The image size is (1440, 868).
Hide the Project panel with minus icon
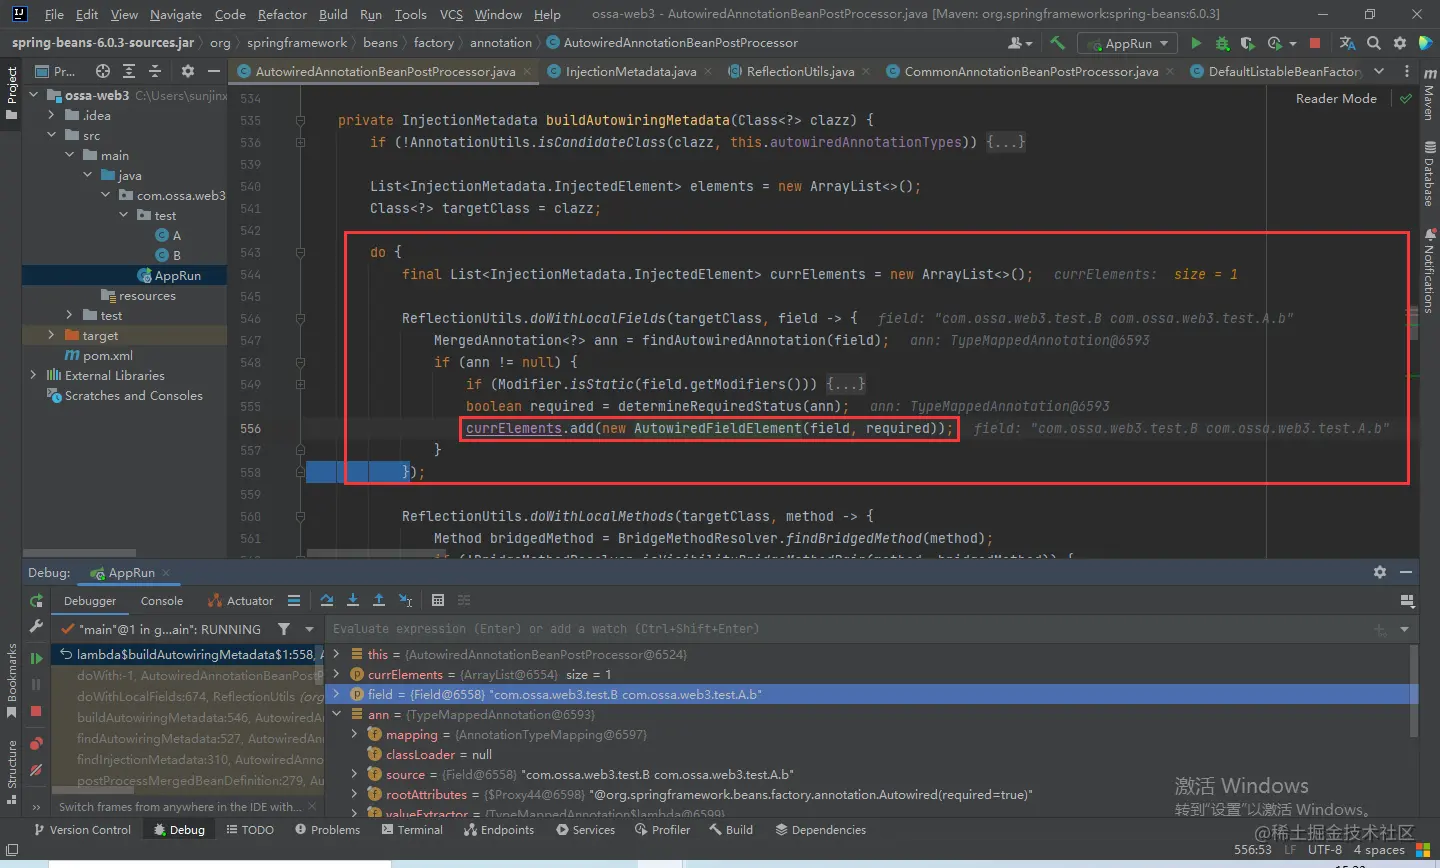(x=213, y=71)
